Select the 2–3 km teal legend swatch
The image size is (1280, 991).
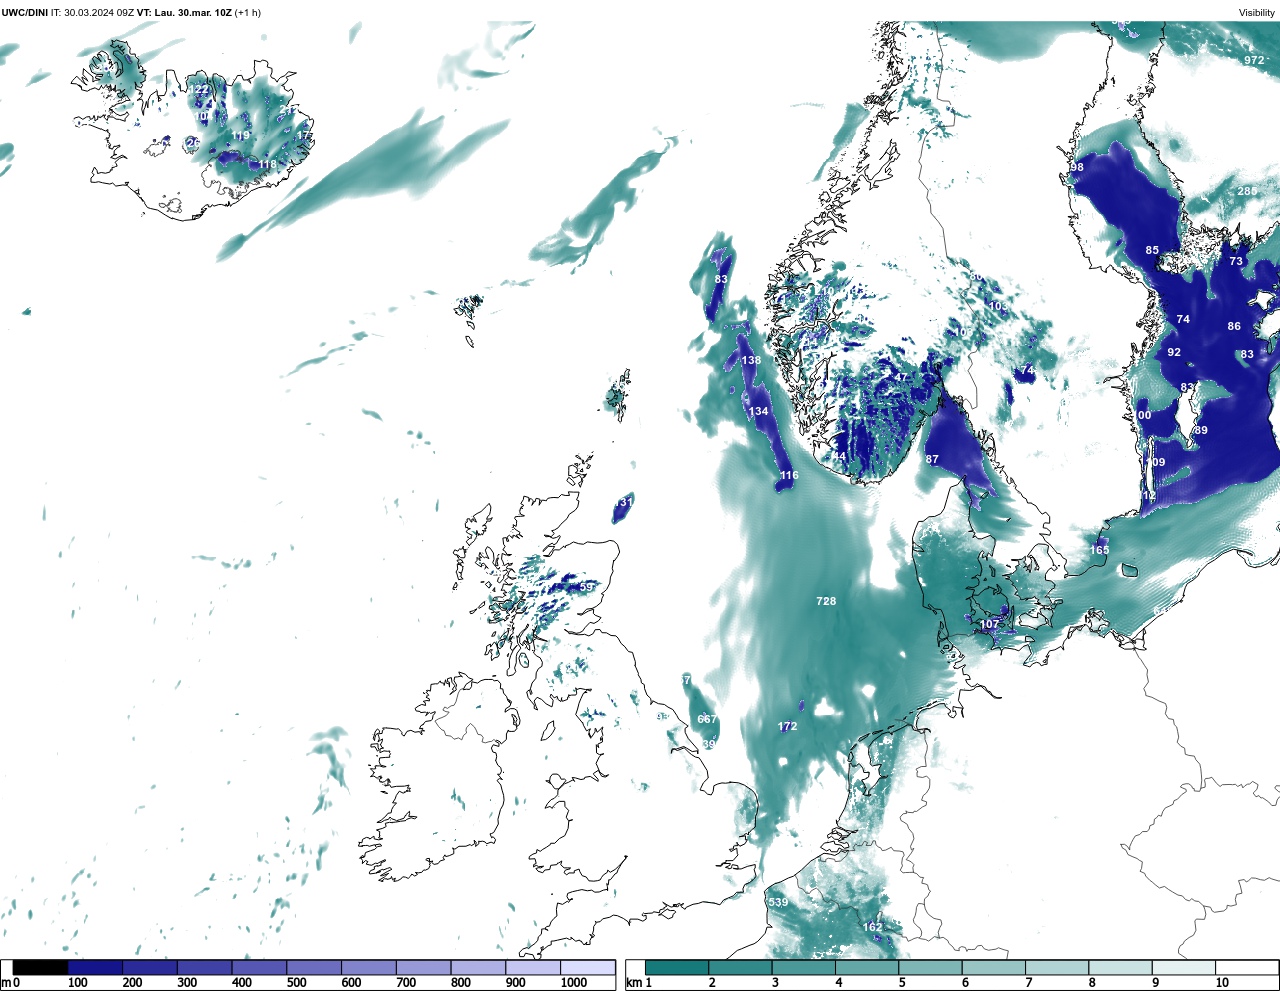[x=740, y=967]
